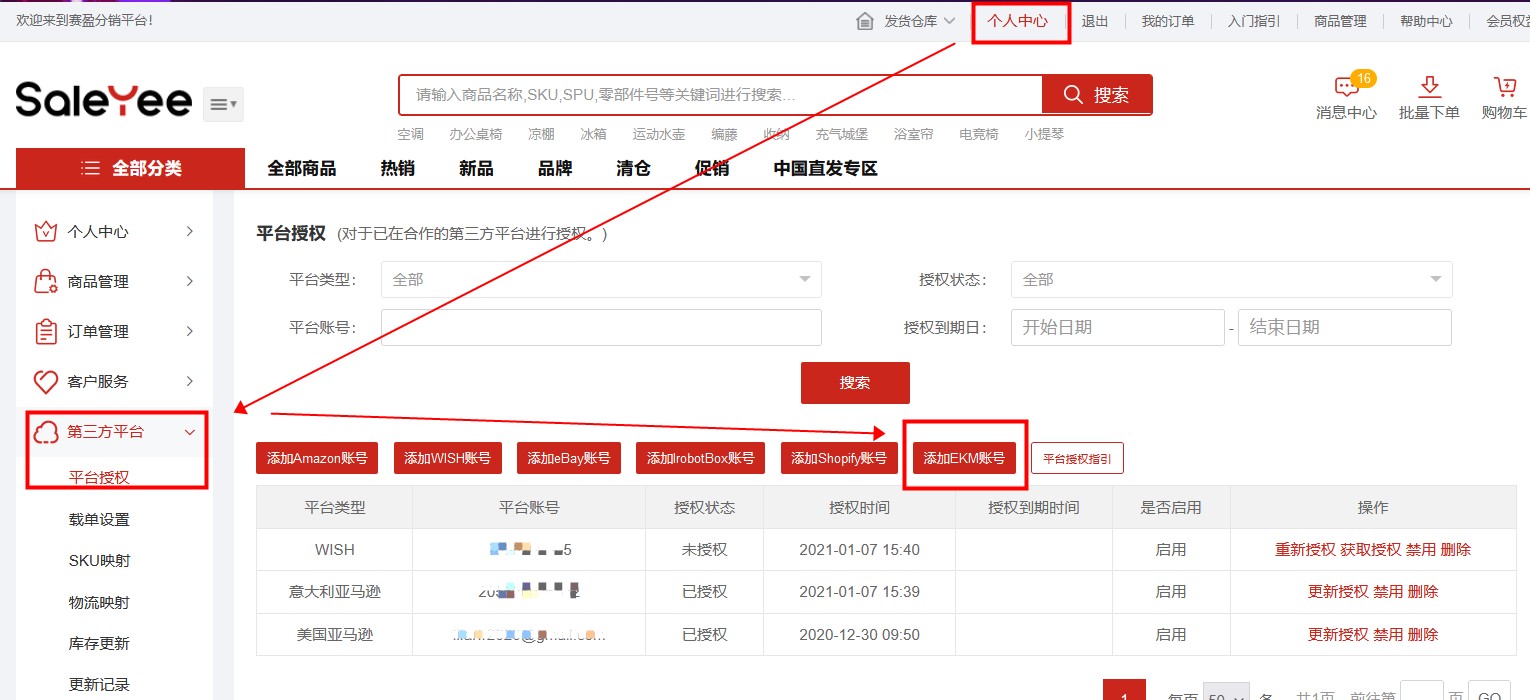
Task: Click the 平台账号 input field
Action: tap(601, 327)
